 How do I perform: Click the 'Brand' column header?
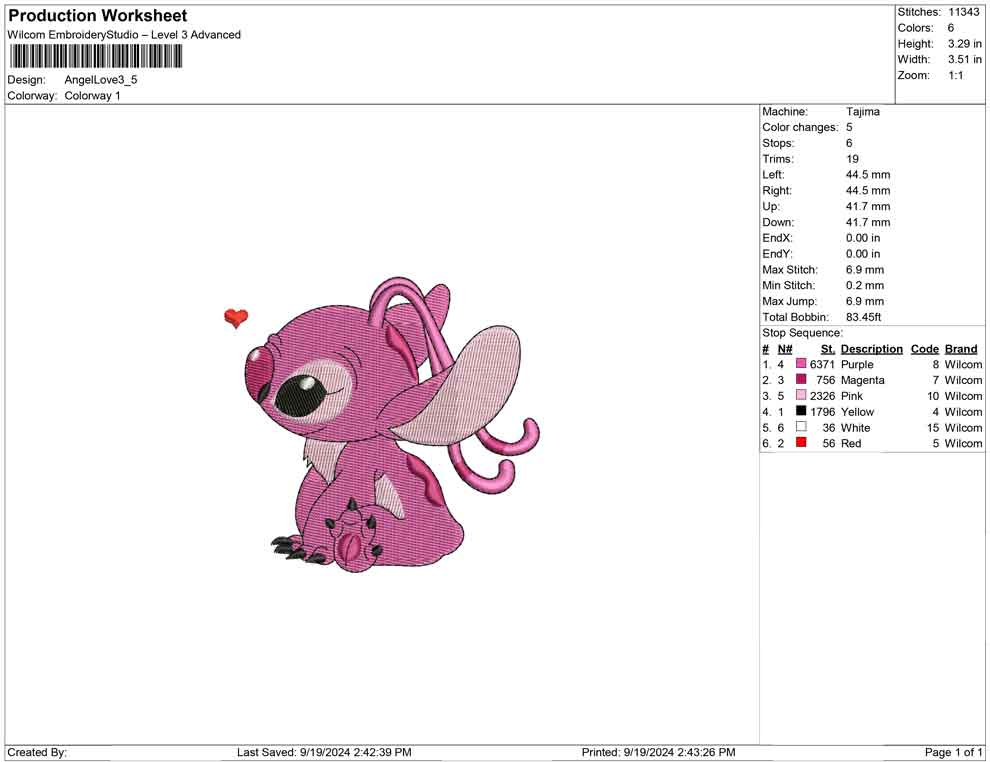click(961, 348)
